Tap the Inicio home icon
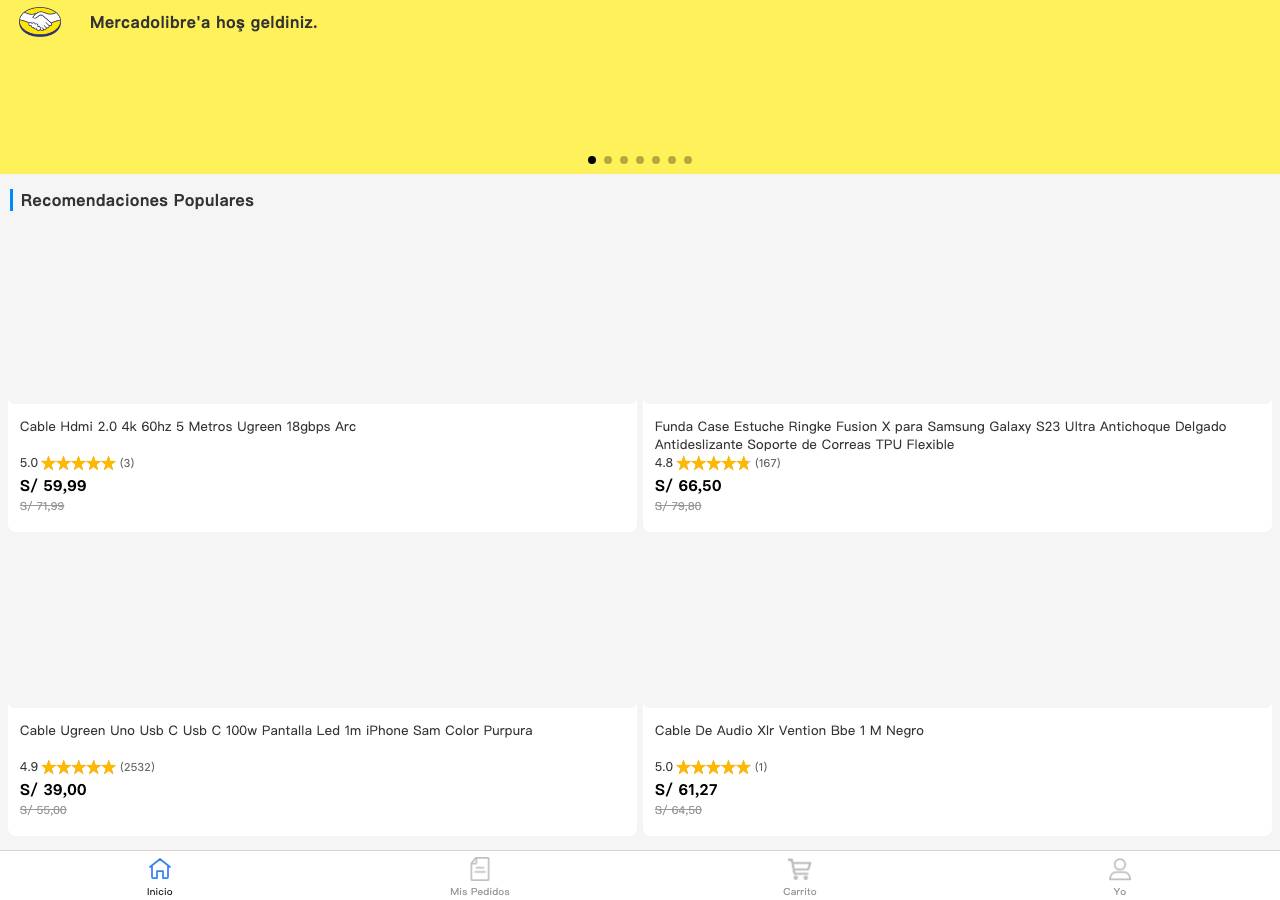The width and height of the screenshot is (1280, 900). tap(160, 868)
